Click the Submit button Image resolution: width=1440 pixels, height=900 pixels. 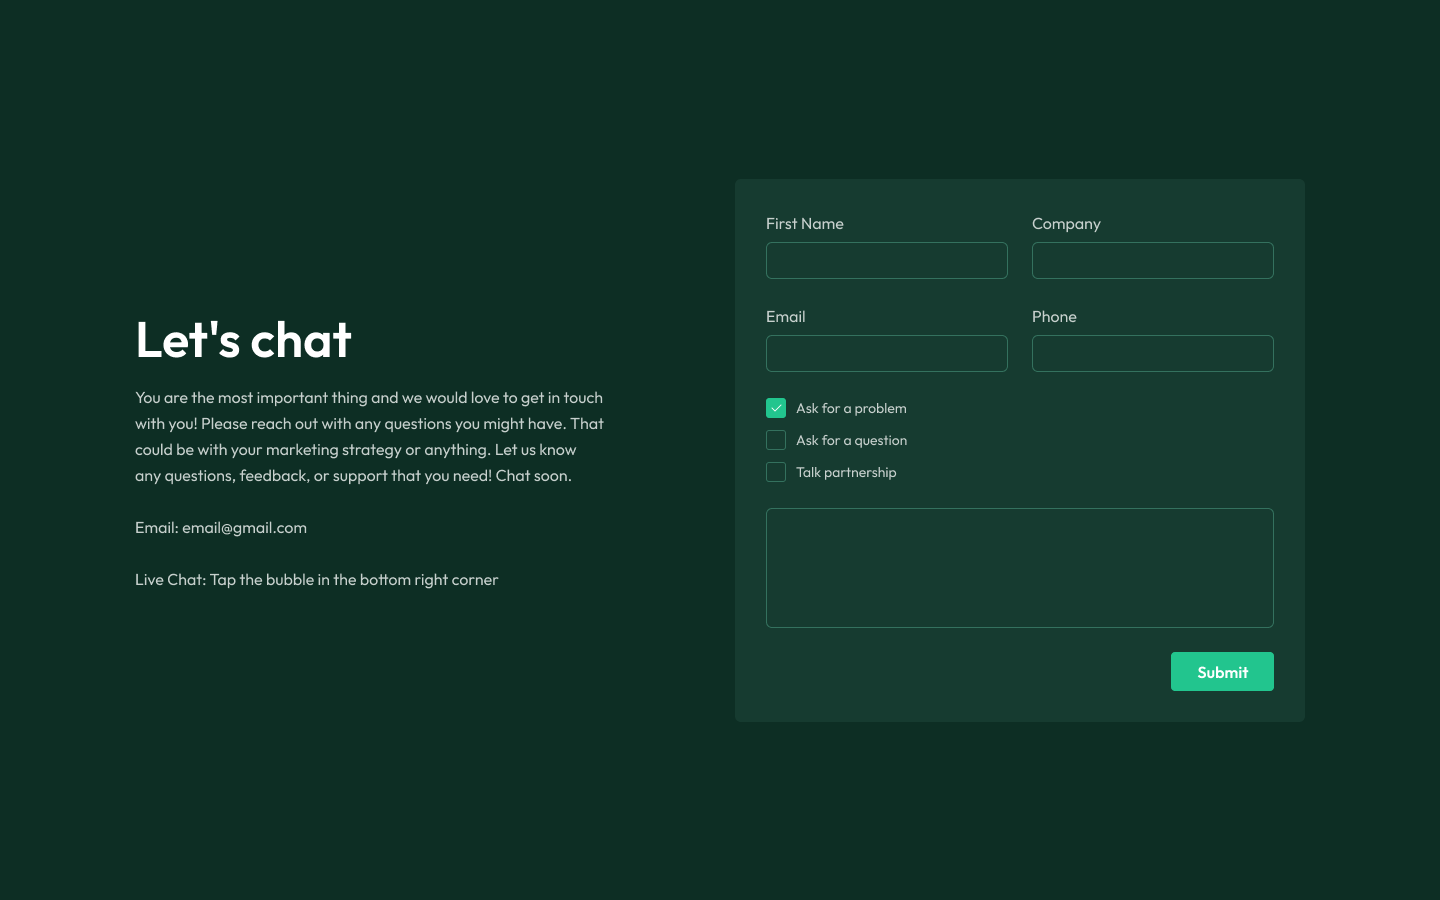click(1221, 672)
